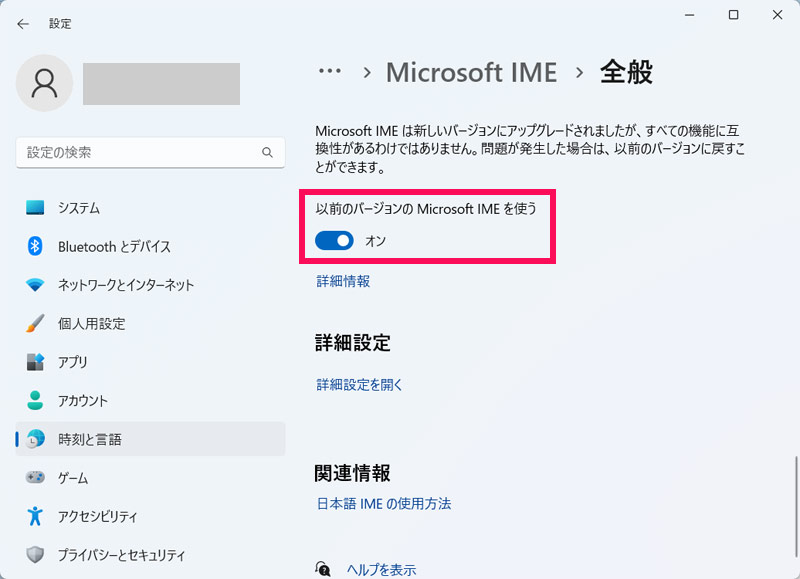This screenshot has width=800, height=579.
Task: Click the gray account name box
Action: (161, 84)
